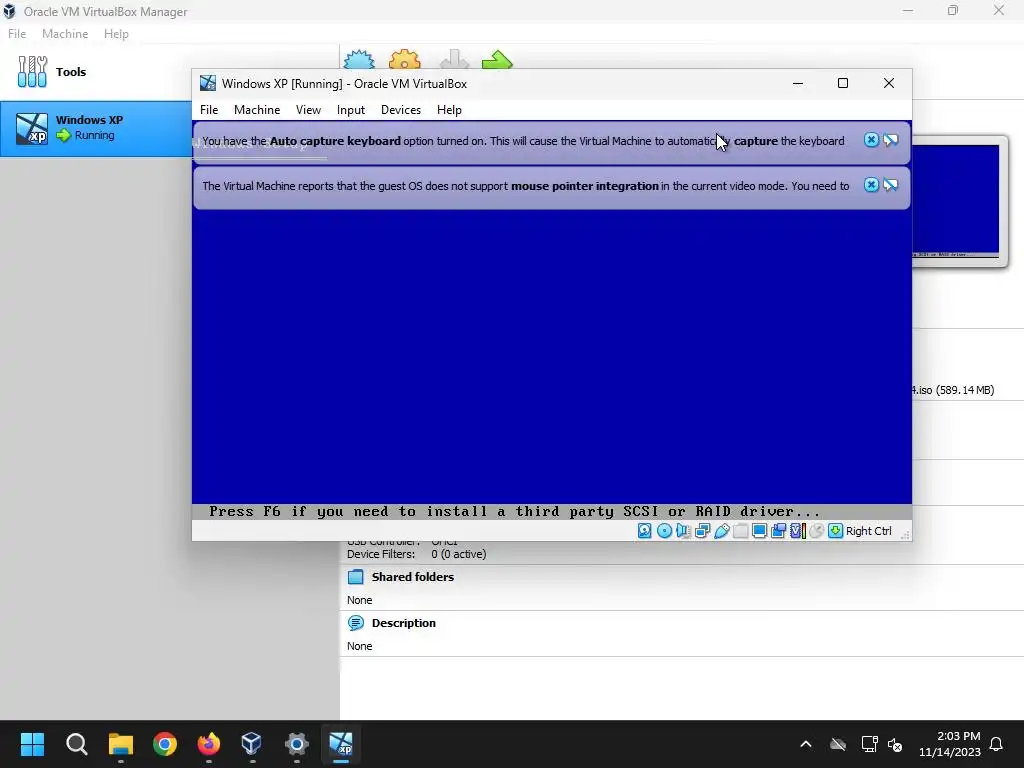Open the audio indicator in the VM status bar

point(683,531)
